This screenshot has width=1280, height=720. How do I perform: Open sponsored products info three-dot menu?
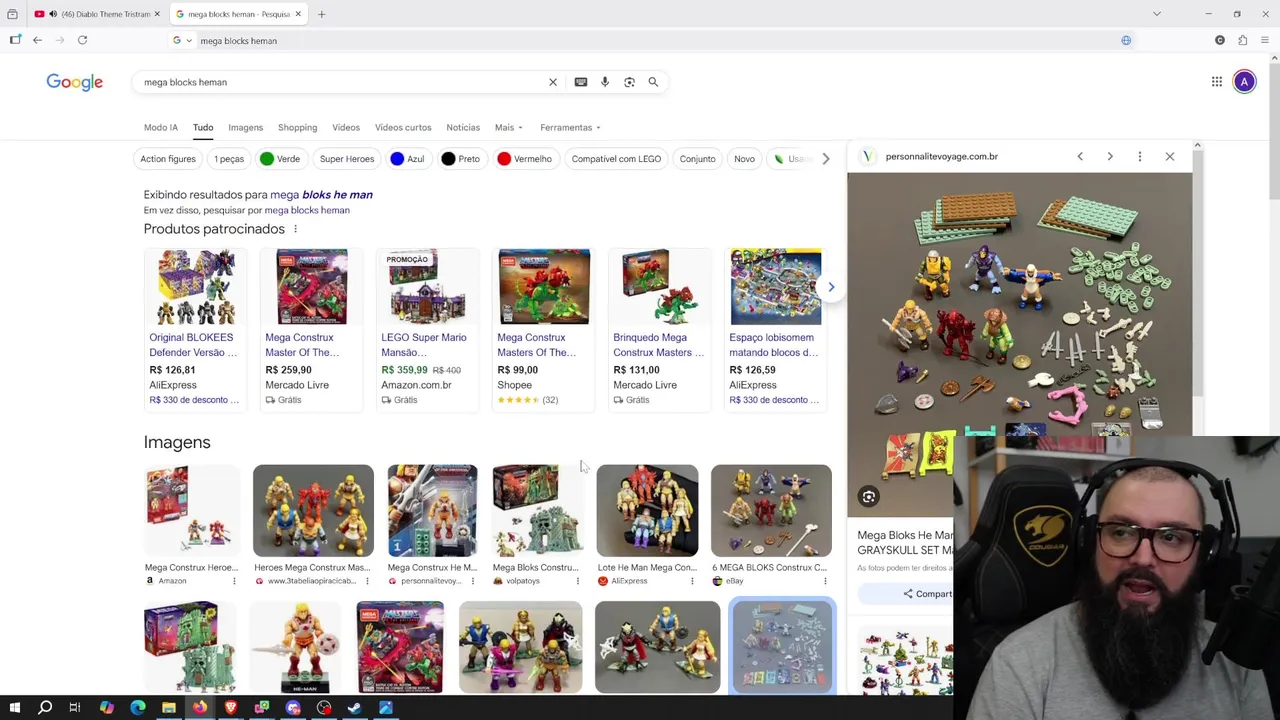click(295, 229)
